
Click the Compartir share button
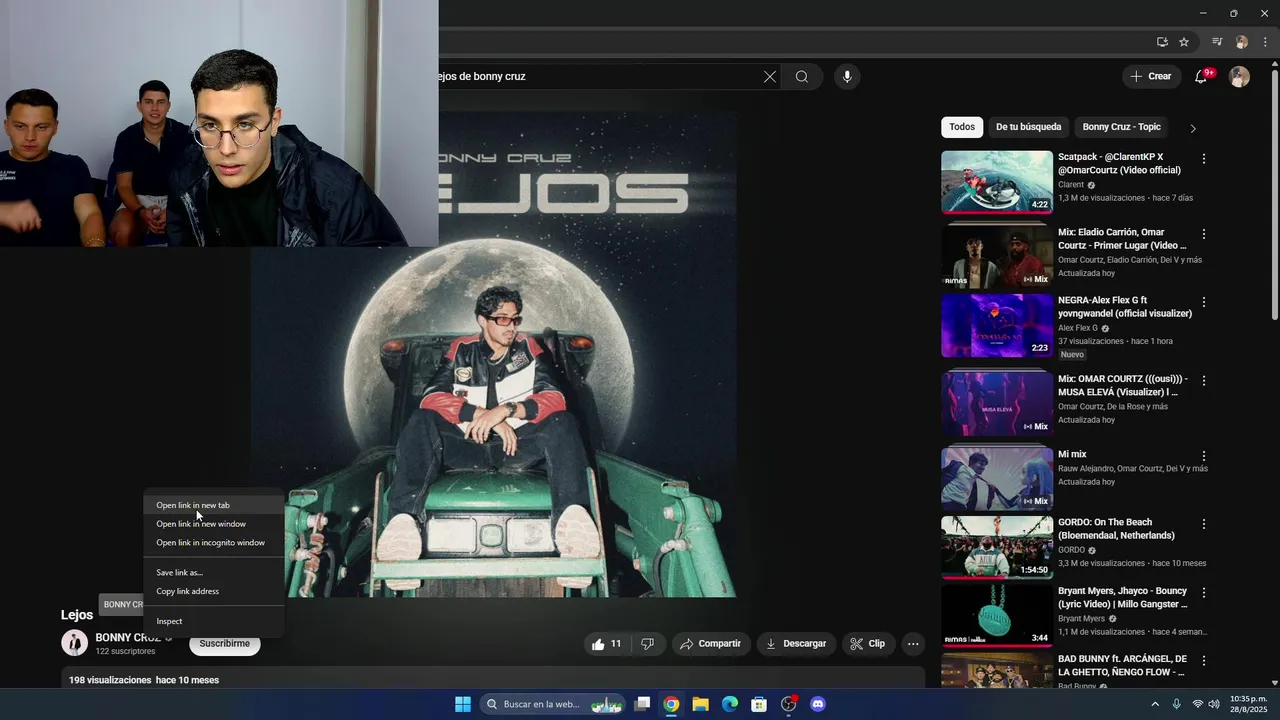tap(710, 644)
